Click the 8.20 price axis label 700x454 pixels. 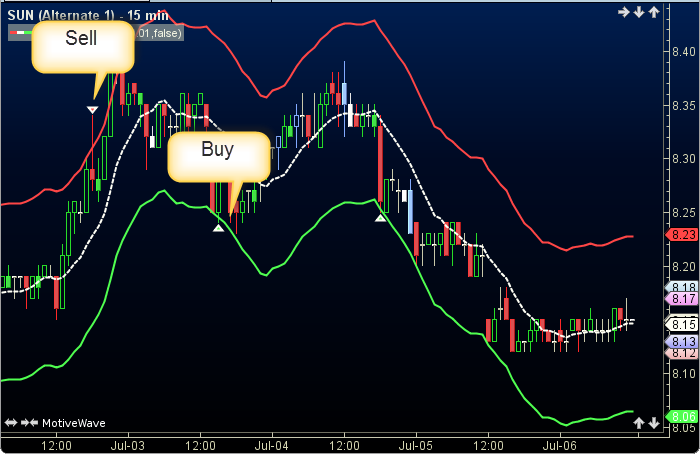[684, 267]
